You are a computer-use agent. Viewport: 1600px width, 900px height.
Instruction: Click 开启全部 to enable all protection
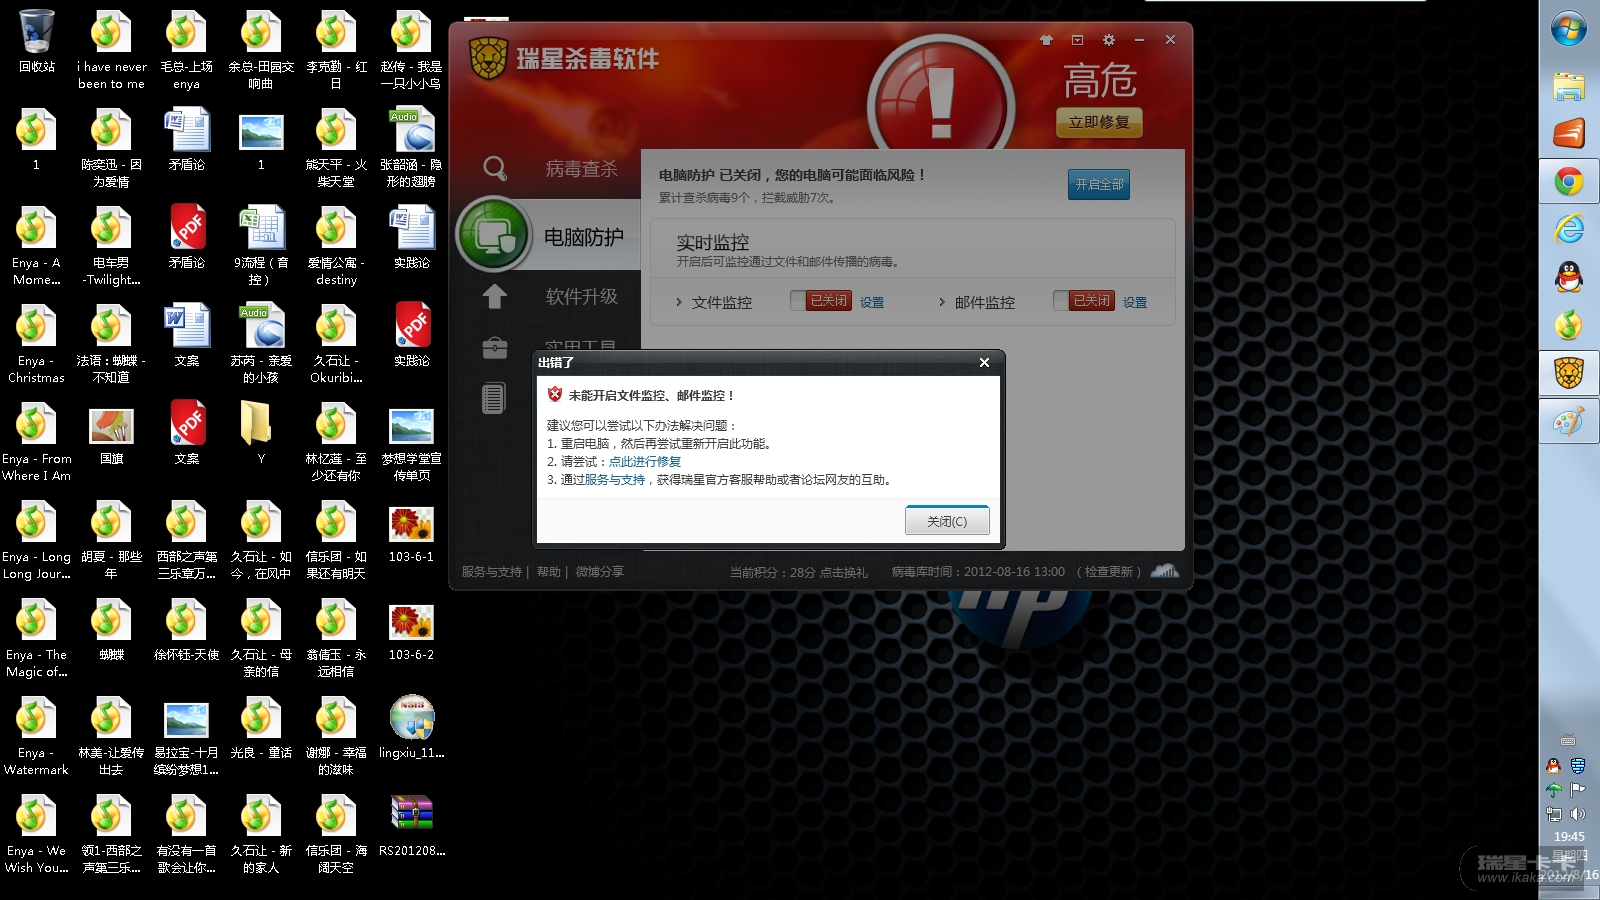click(x=1099, y=184)
